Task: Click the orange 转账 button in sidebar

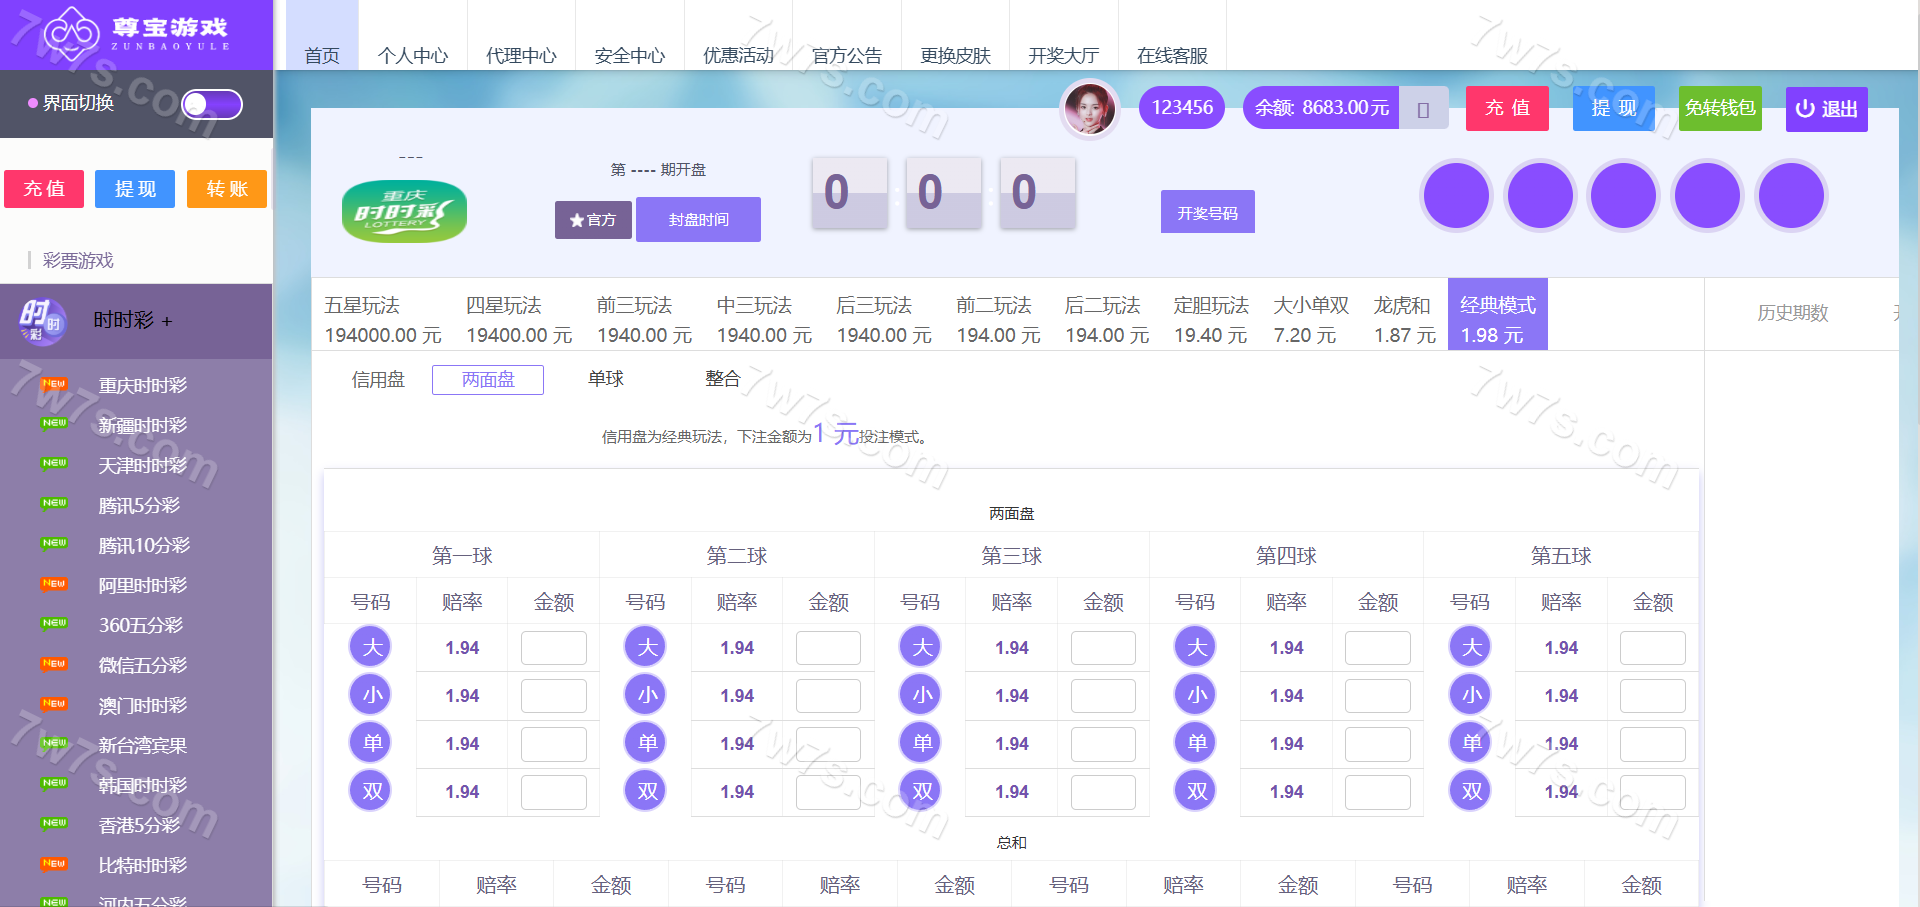Action: (x=227, y=189)
